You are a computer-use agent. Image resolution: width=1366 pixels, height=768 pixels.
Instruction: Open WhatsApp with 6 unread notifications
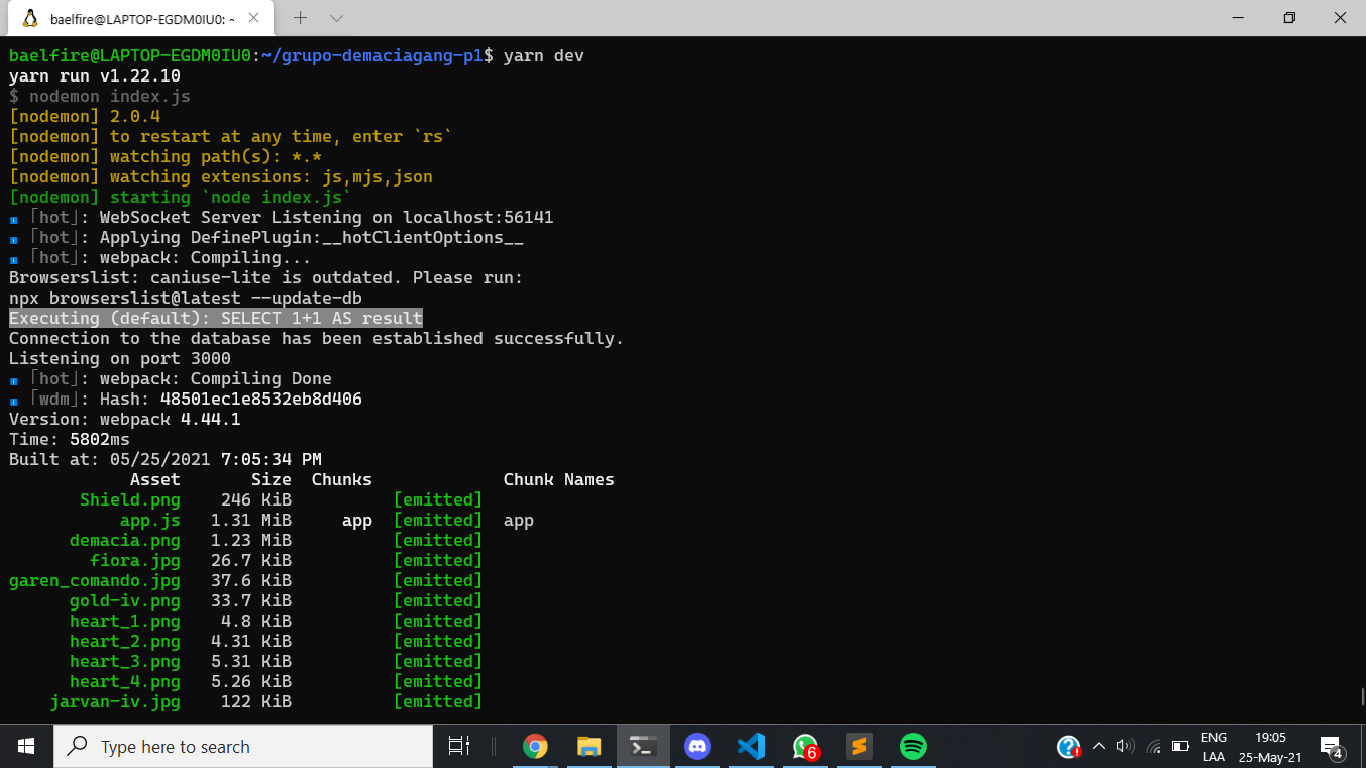pyautogui.click(x=805, y=746)
